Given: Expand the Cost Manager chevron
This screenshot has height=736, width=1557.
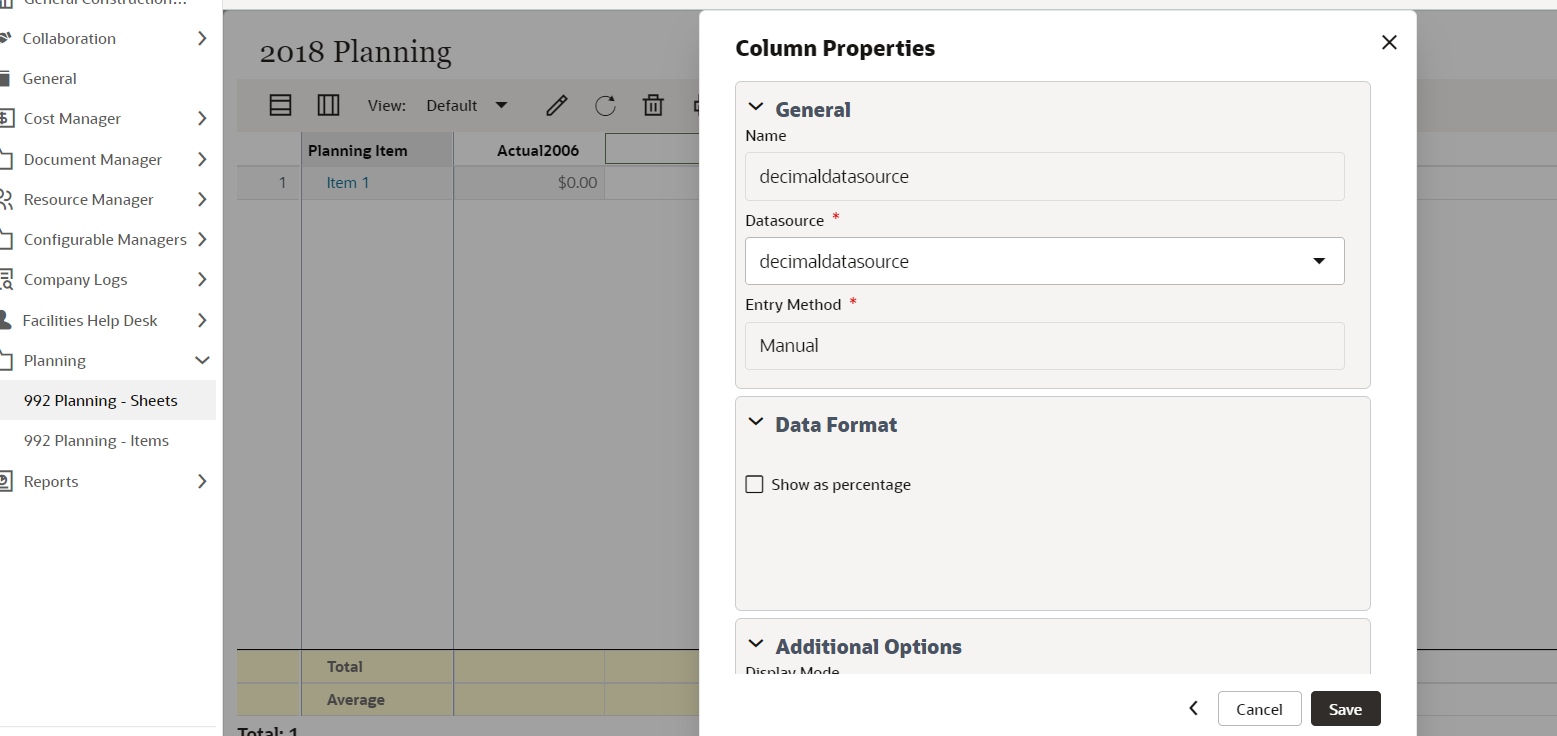Looking at the screenshot, I should pyautogui.click(x=202, y=118).
